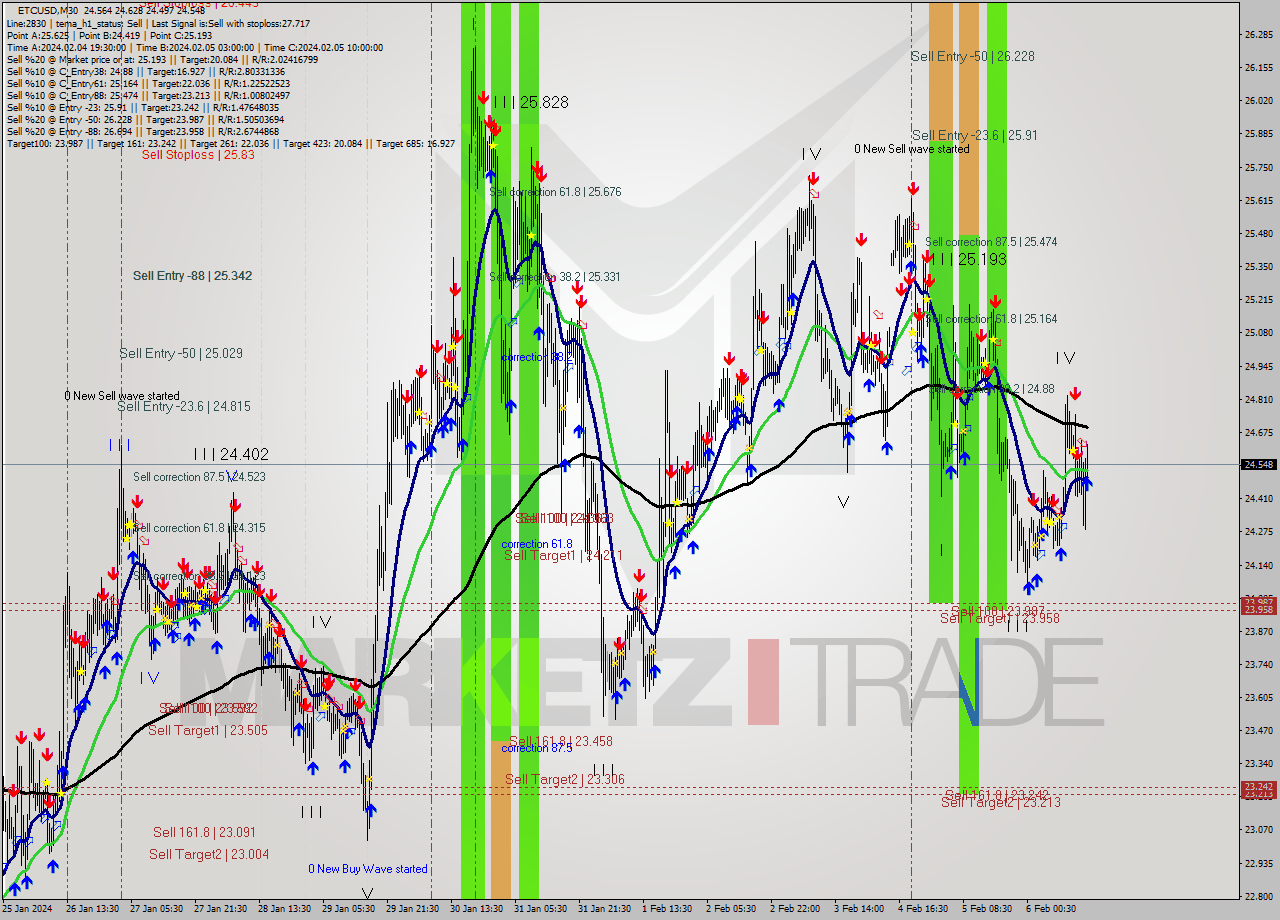Click the '3 Feb 14:00' time axis label

pyautogui.click(x=859, y=909)
